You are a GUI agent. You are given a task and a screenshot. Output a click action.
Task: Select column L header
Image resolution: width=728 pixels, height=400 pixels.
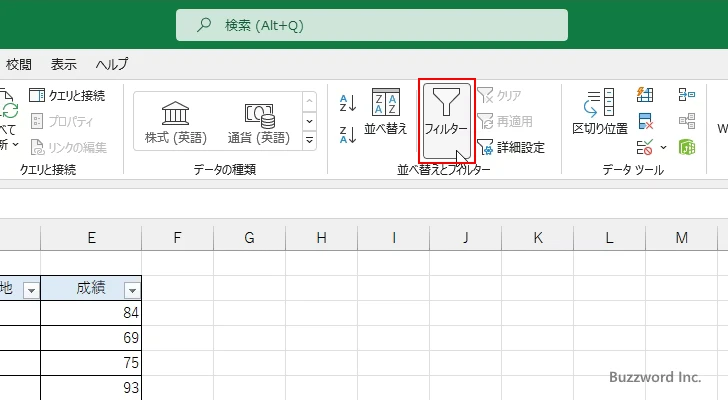click(609, 238)
